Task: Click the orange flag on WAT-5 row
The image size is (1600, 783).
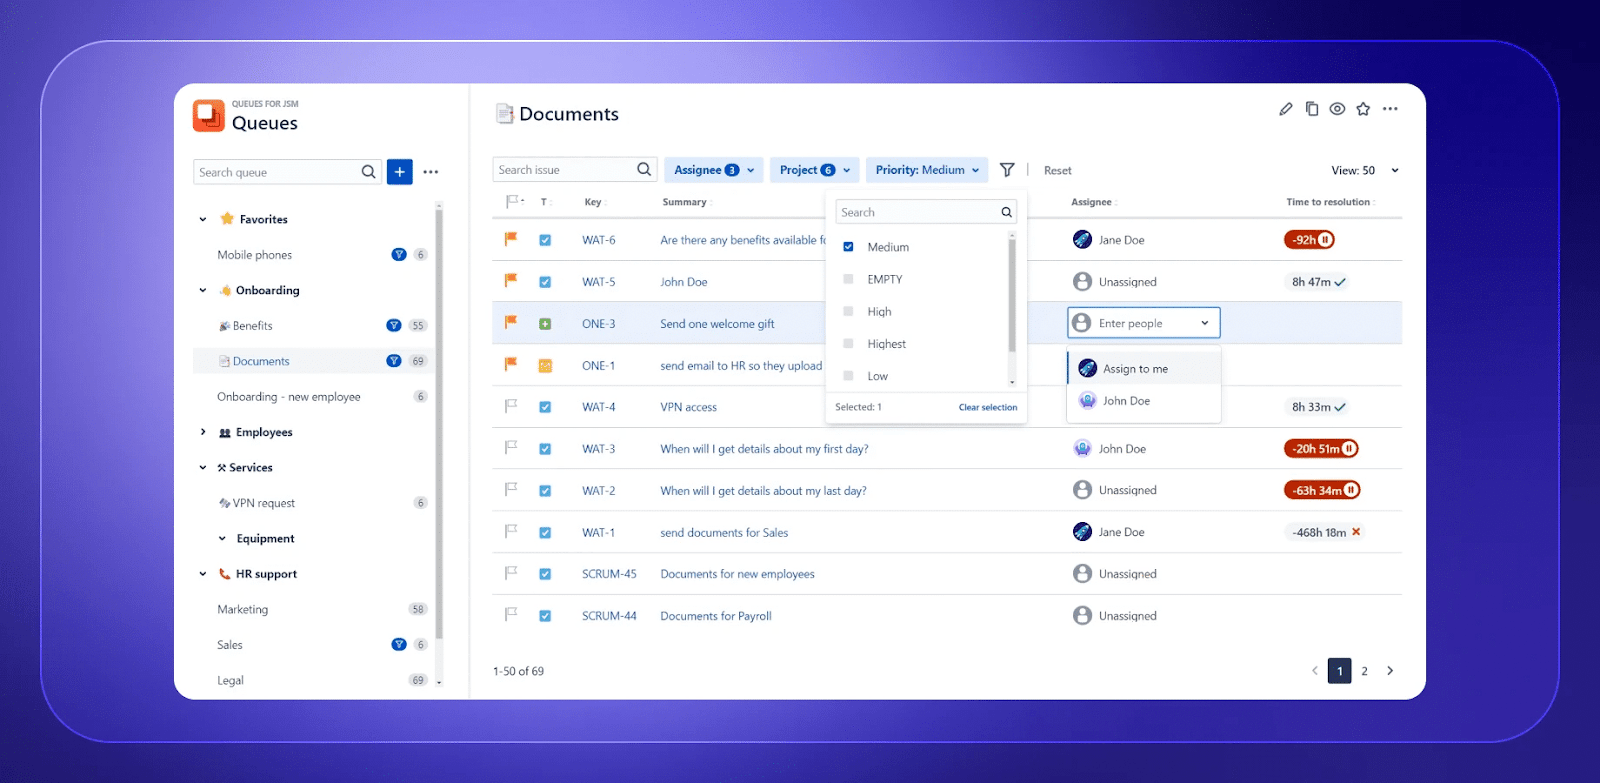Action: (511, 281)
